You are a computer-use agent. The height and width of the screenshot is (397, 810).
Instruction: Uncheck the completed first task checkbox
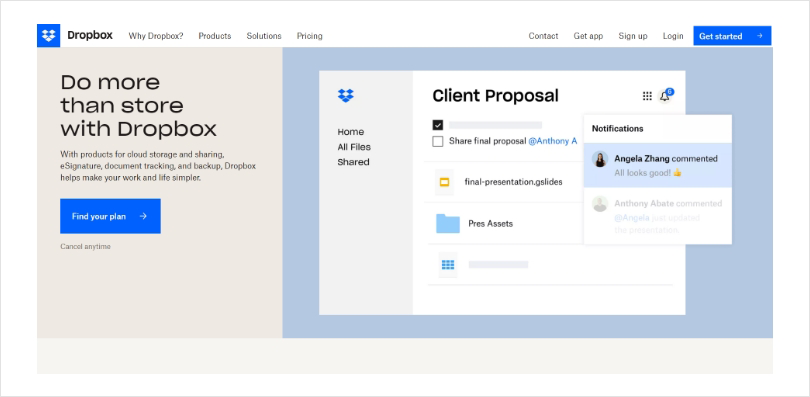(438, 125)
